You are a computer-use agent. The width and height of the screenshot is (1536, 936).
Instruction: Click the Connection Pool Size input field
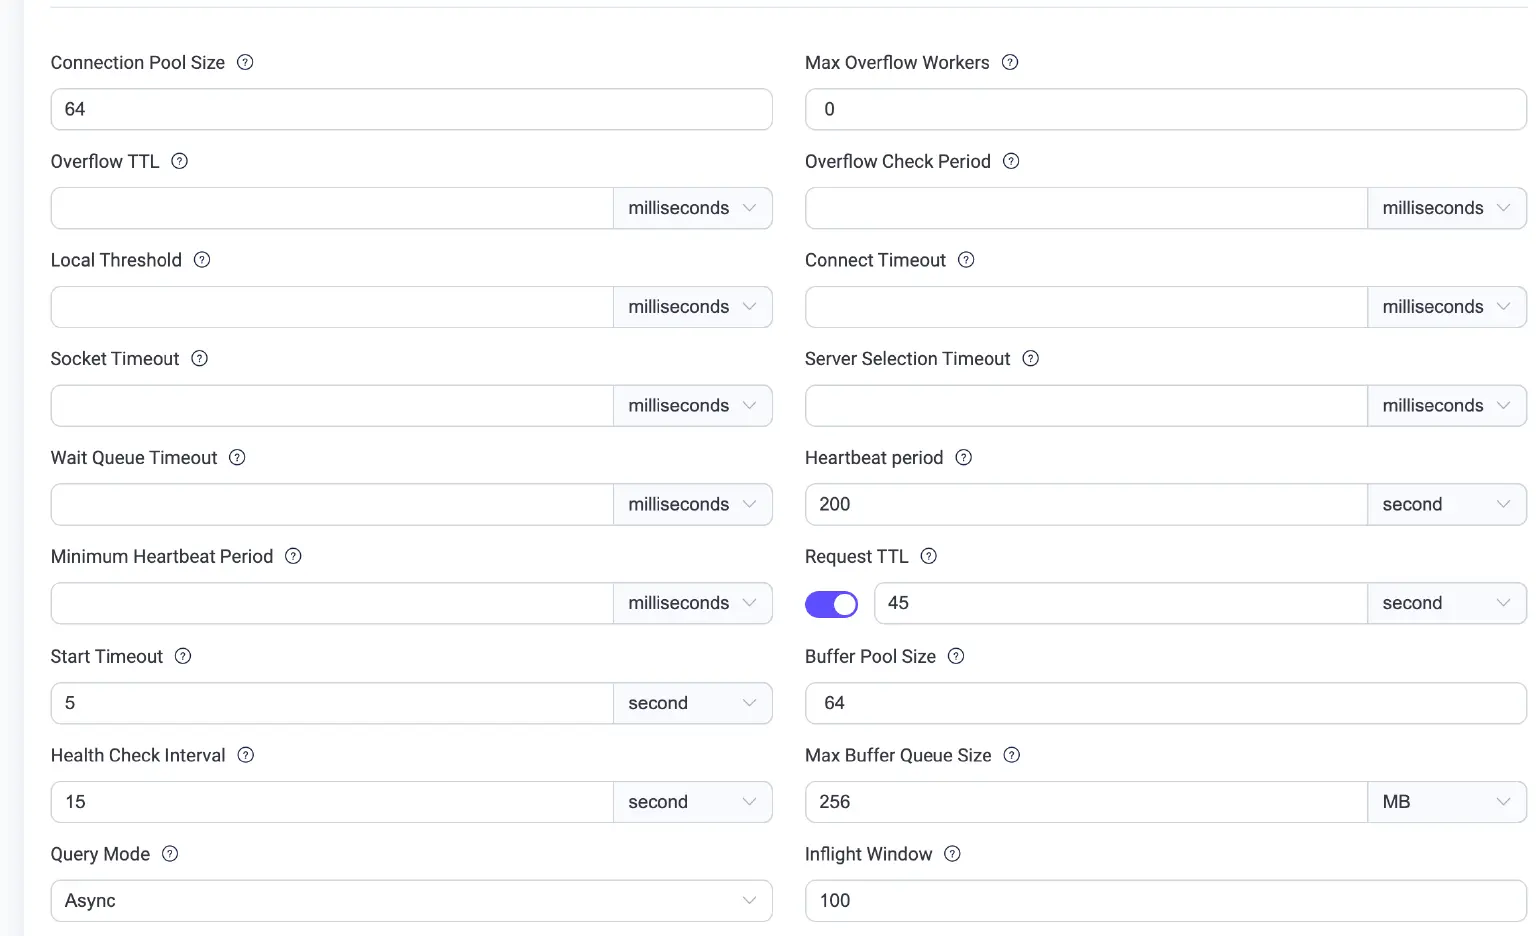tap(411, 109)
